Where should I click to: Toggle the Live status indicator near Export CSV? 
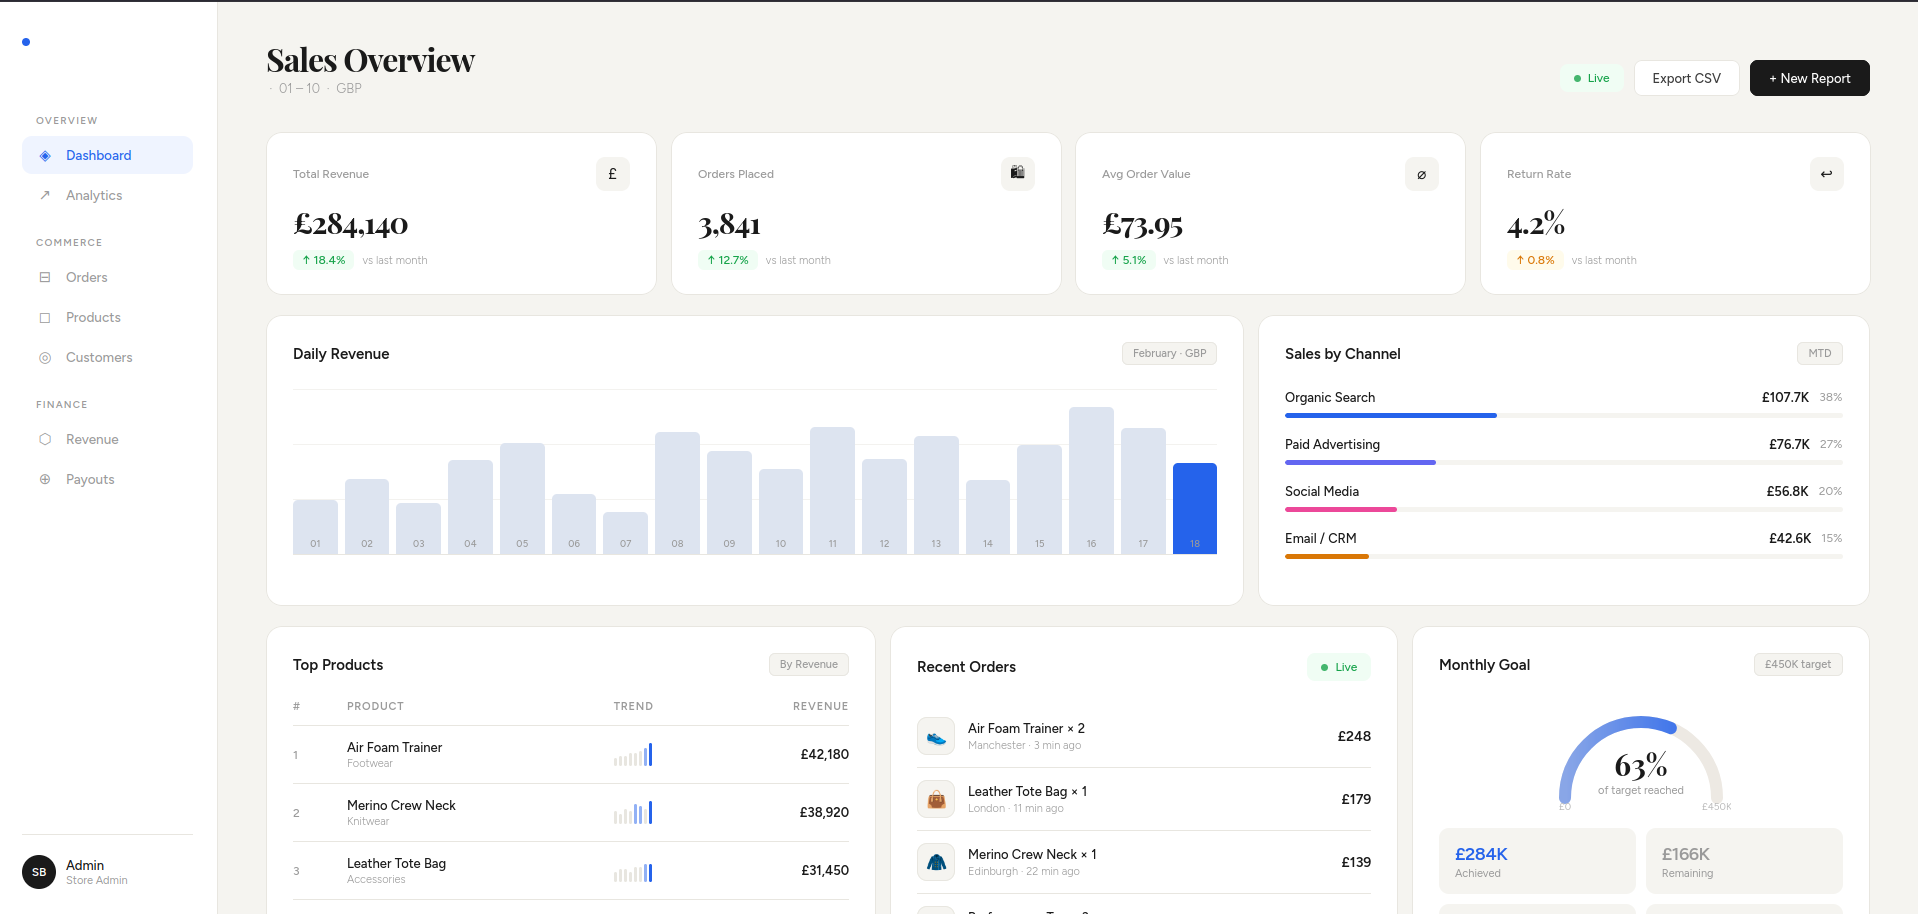click(1590, 77)
